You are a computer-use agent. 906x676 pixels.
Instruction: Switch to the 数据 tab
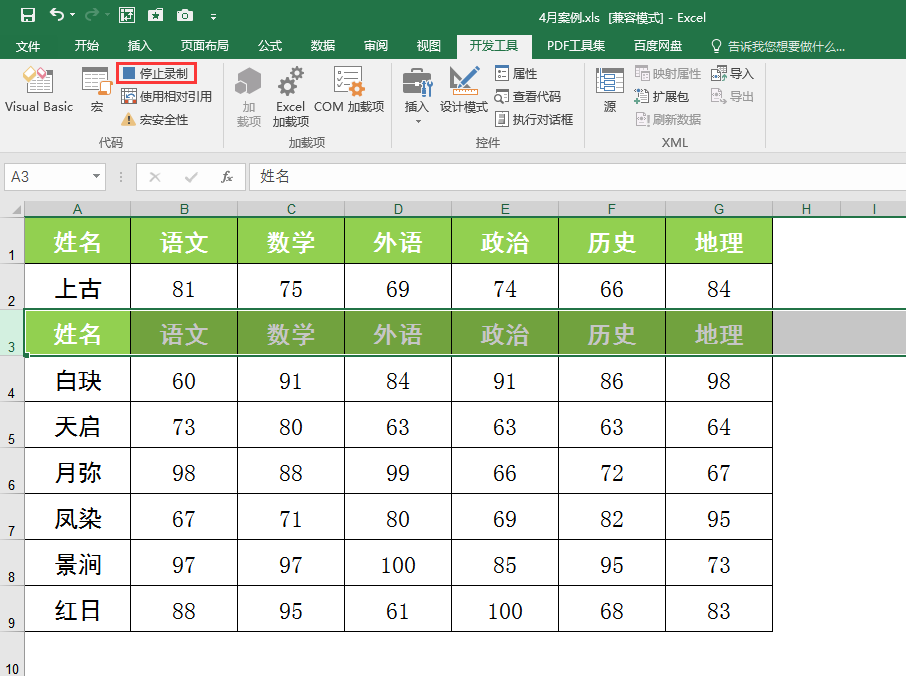(323, 46)
